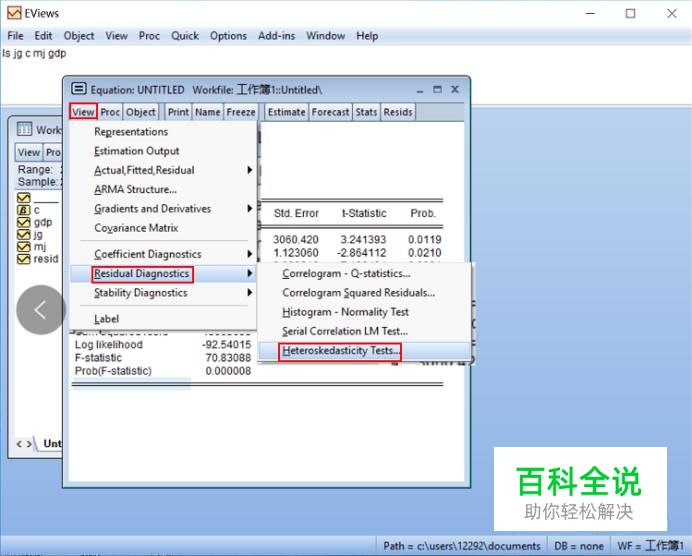Click the Prob. value 0.0210
This screenshot has width=692, height=556.
pyautogui.click(x=424, y=253)
